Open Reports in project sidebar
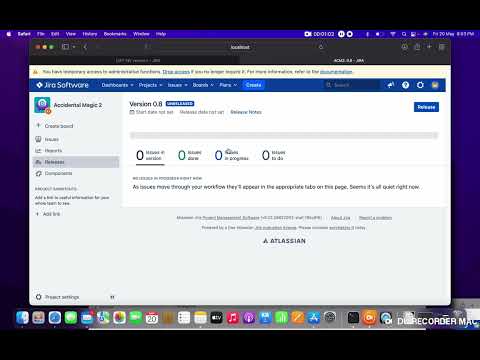 tap(53, 151)
